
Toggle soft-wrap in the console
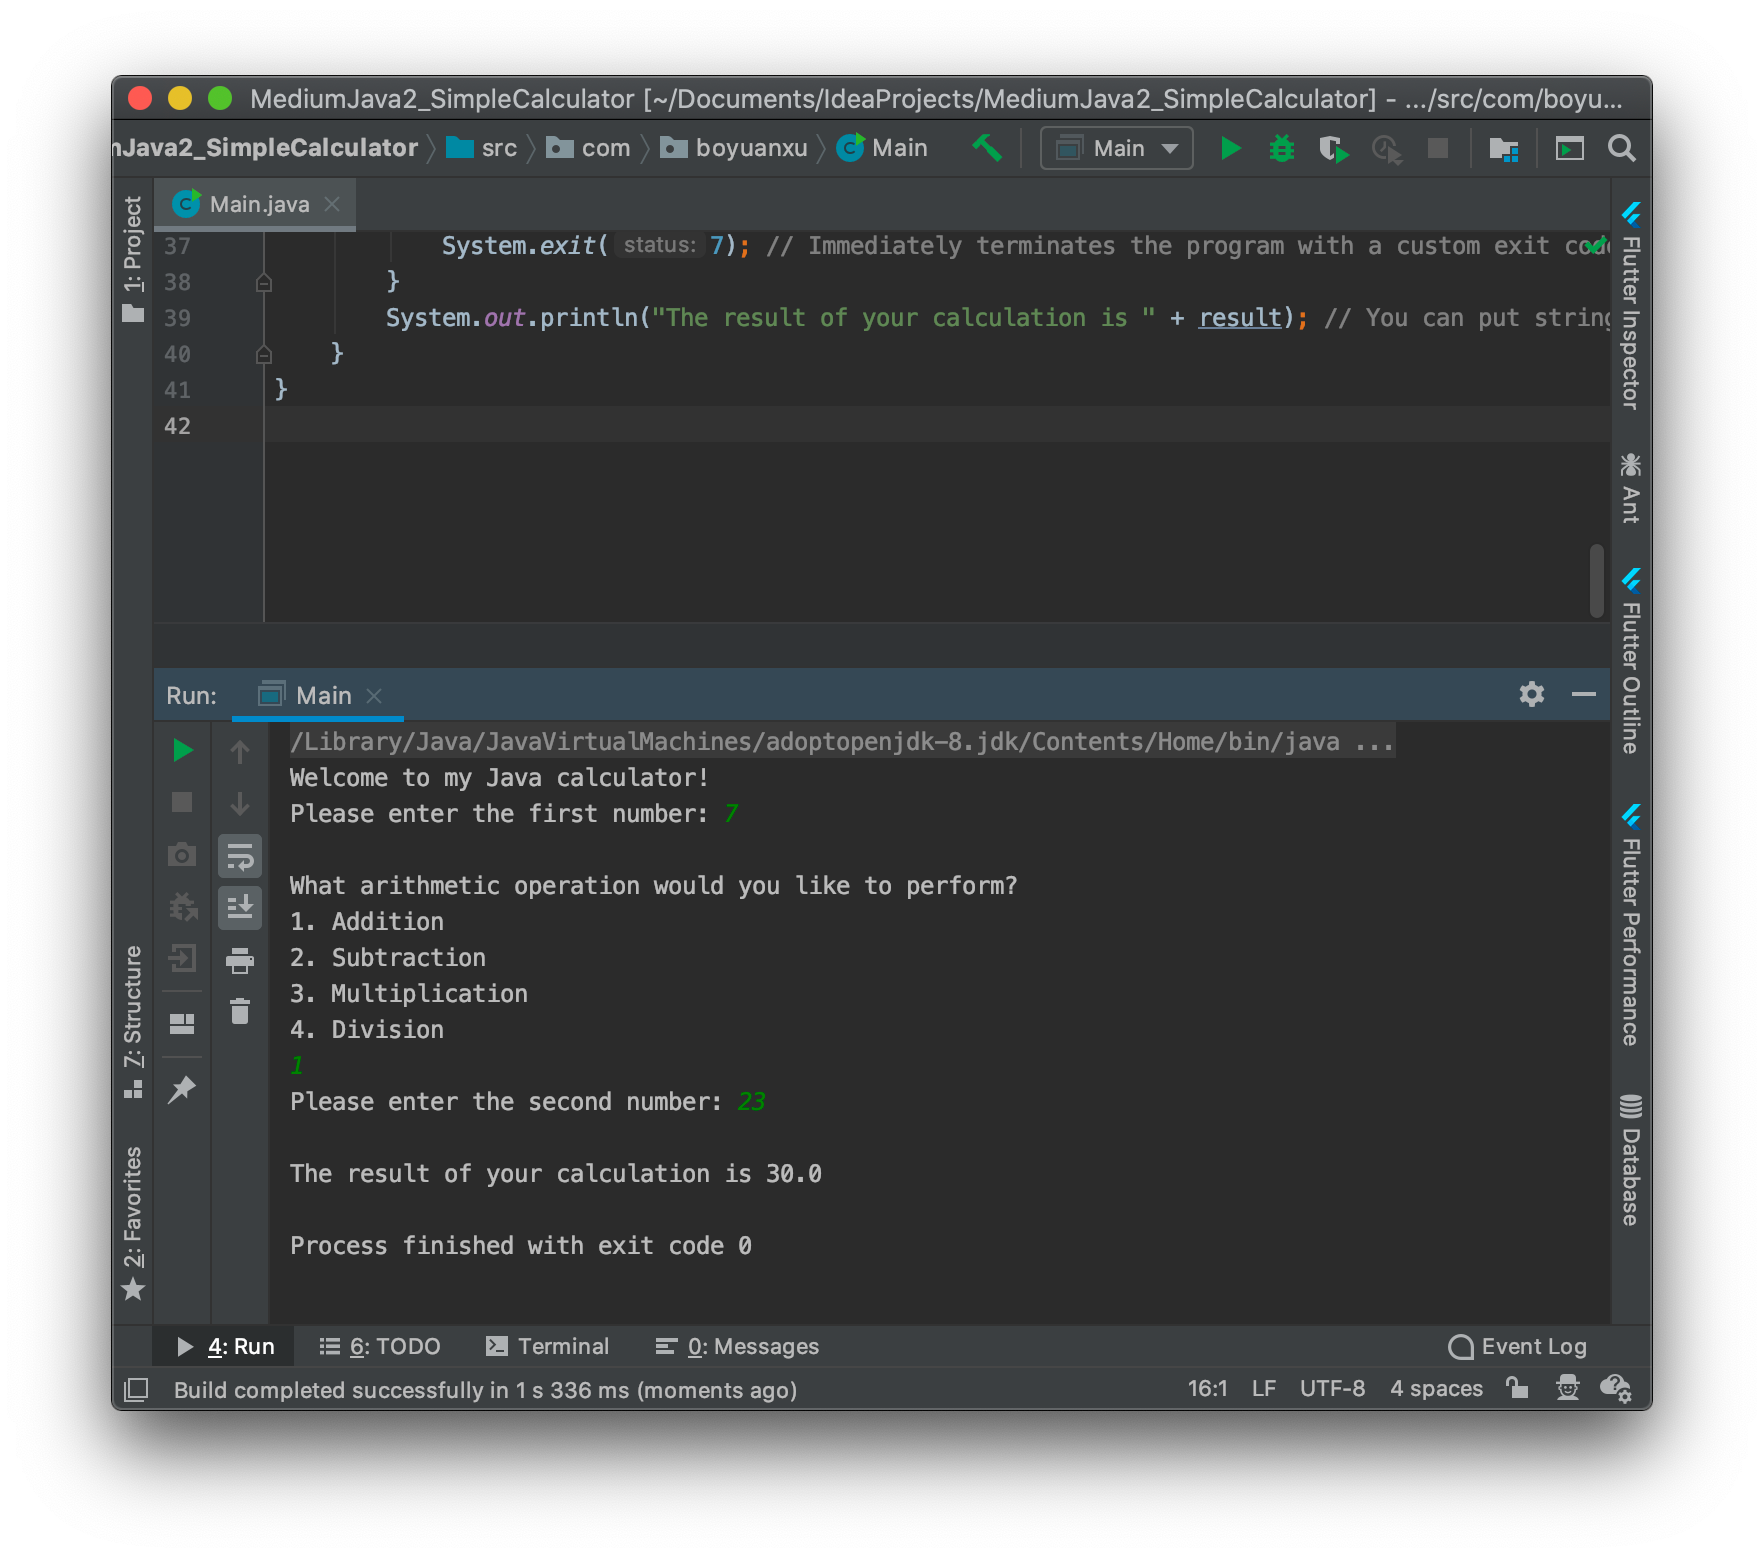(x=240, y=856)
